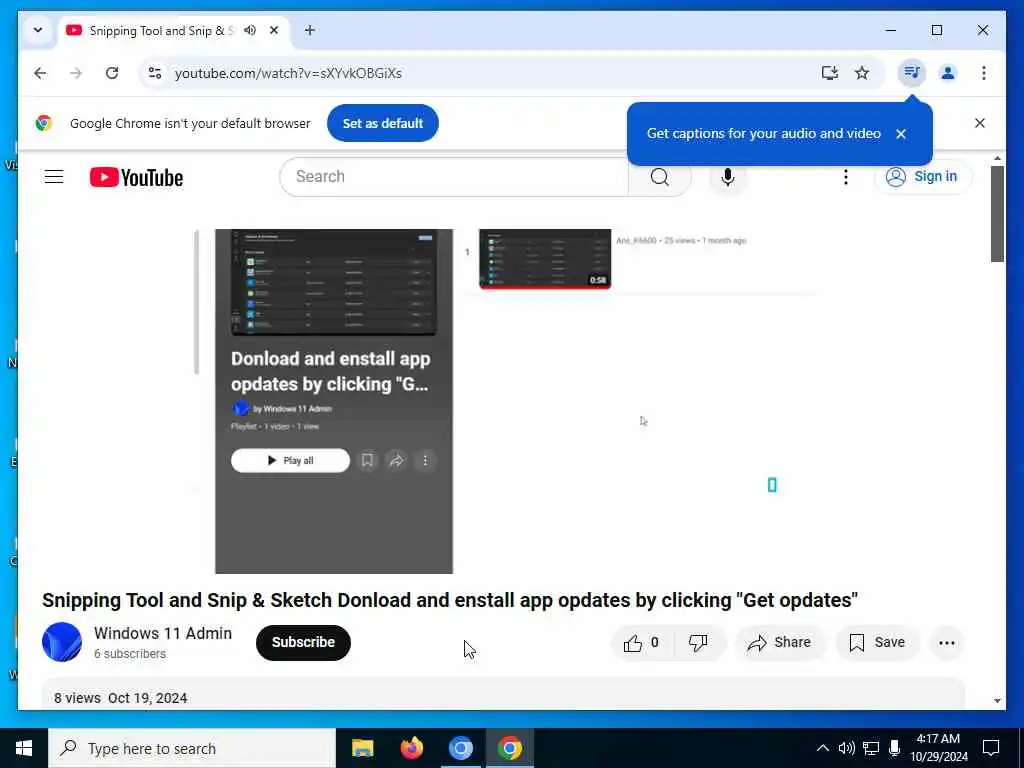Open the media control playlist icon
Screen dimensions: 1024x768
click(912, 72)
